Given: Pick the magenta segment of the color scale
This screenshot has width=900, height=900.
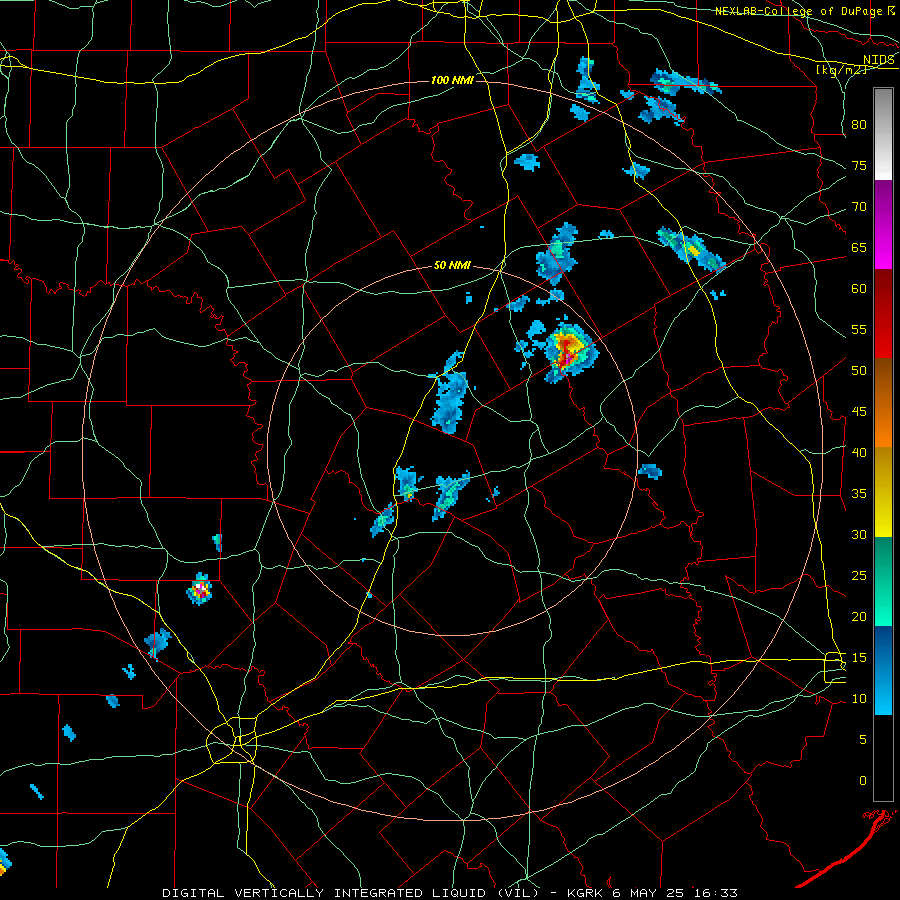Looking at the screenshot, I should [x=883, y=225].
